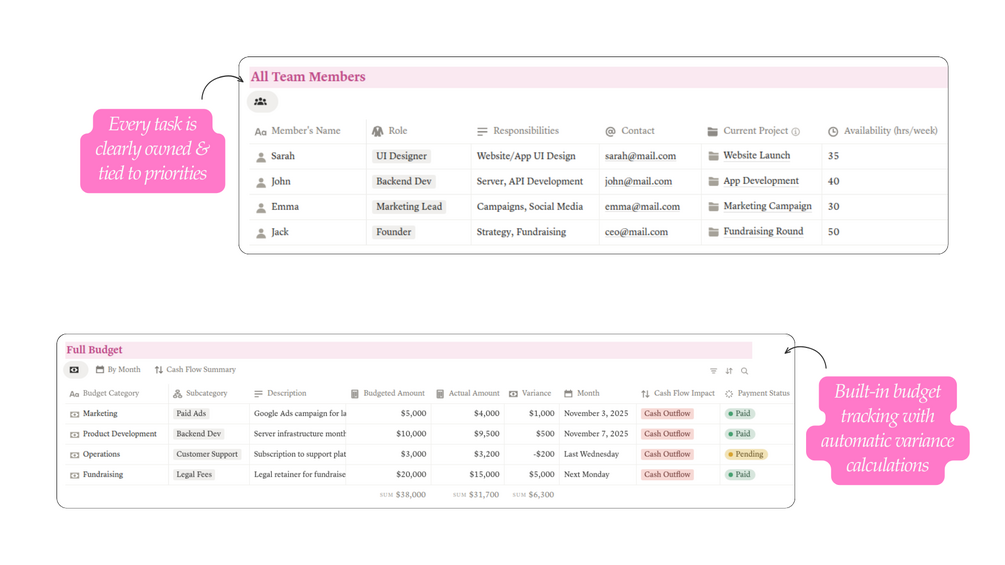
Task: Click folder icon beside Website Launch
Action: (713, 156)
